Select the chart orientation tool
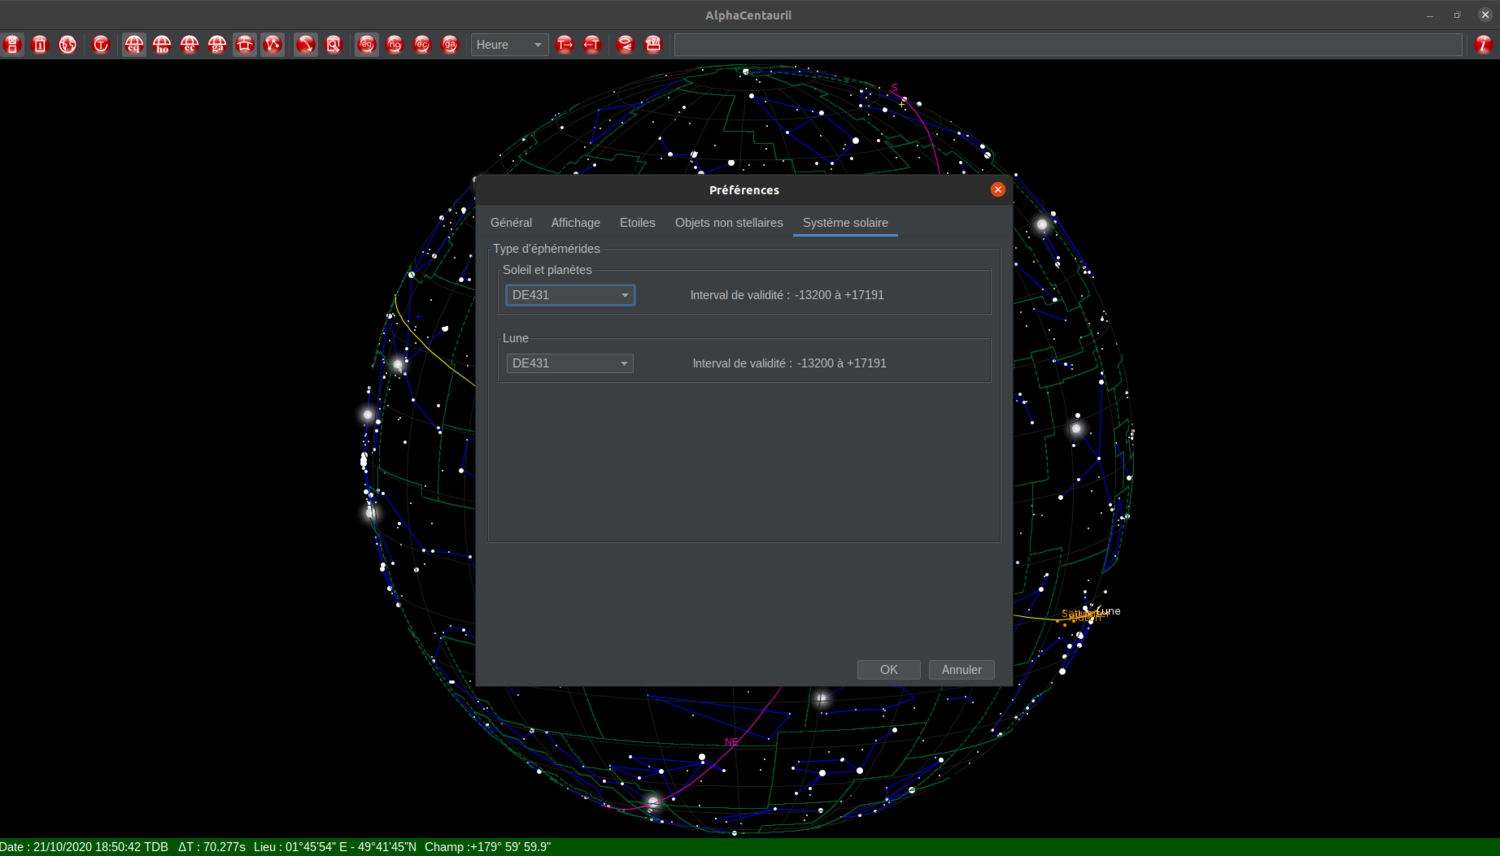The height and width of the screenshot is (856, 1500). [305, 44]
